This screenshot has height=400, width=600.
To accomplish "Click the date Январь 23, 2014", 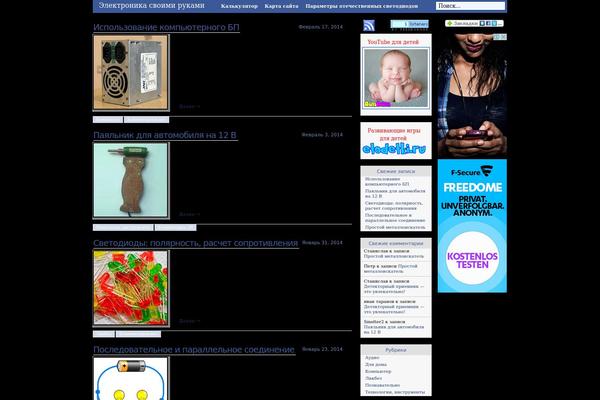I will coord(322,349).
